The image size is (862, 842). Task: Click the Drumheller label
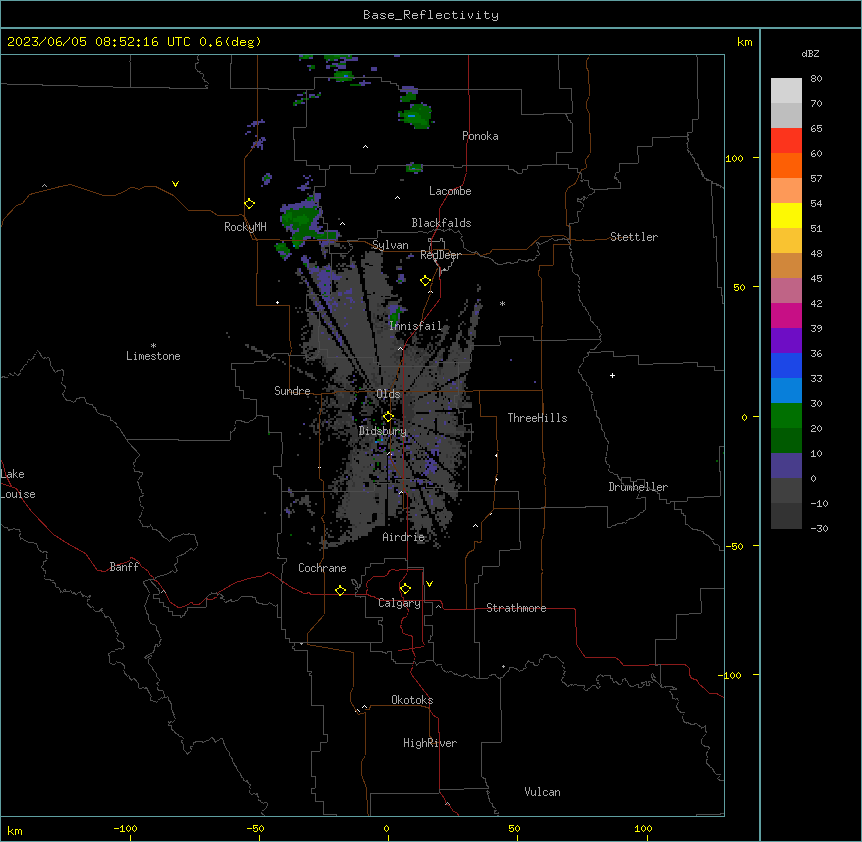click(x=638, y=487)
